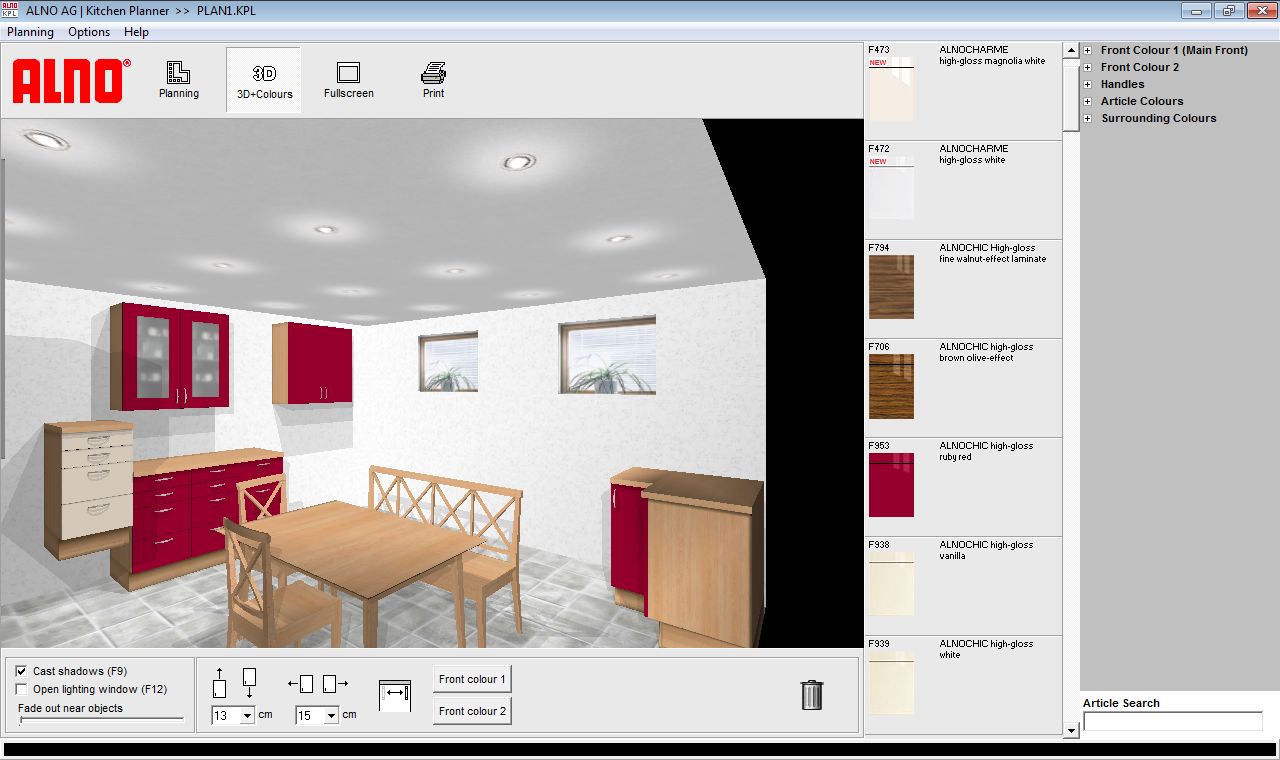Click the F794 code label

click(878, 247)
